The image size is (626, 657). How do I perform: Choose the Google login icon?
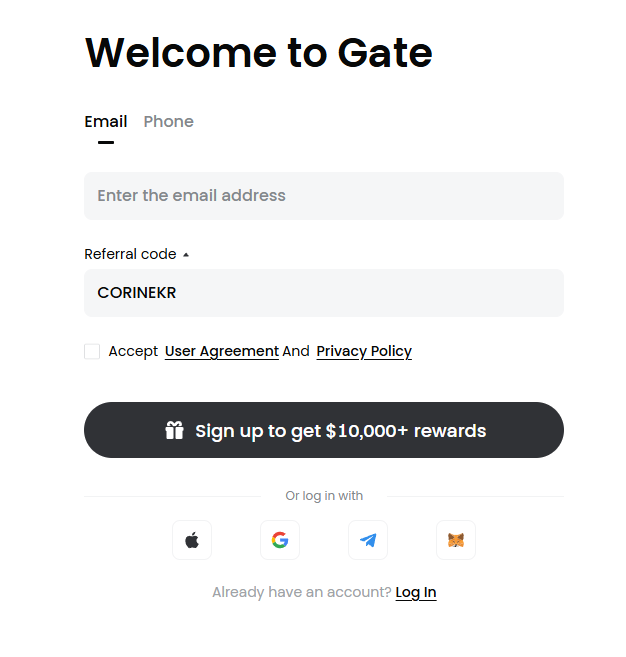point(280,540)
